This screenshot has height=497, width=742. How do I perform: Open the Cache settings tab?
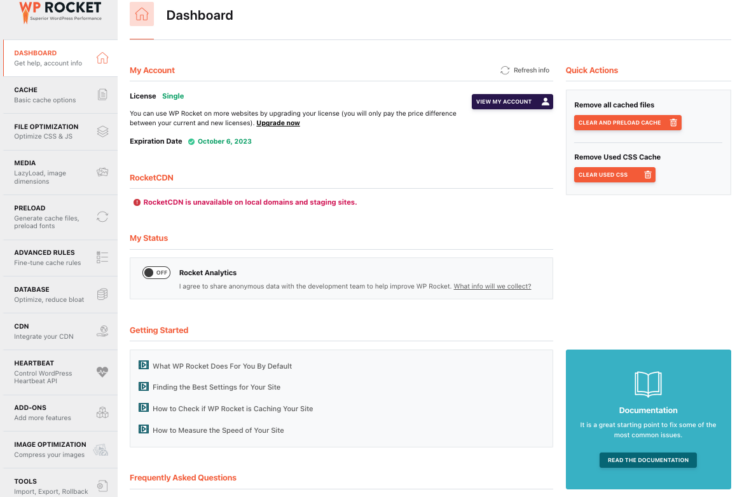(x=60, y=95)
